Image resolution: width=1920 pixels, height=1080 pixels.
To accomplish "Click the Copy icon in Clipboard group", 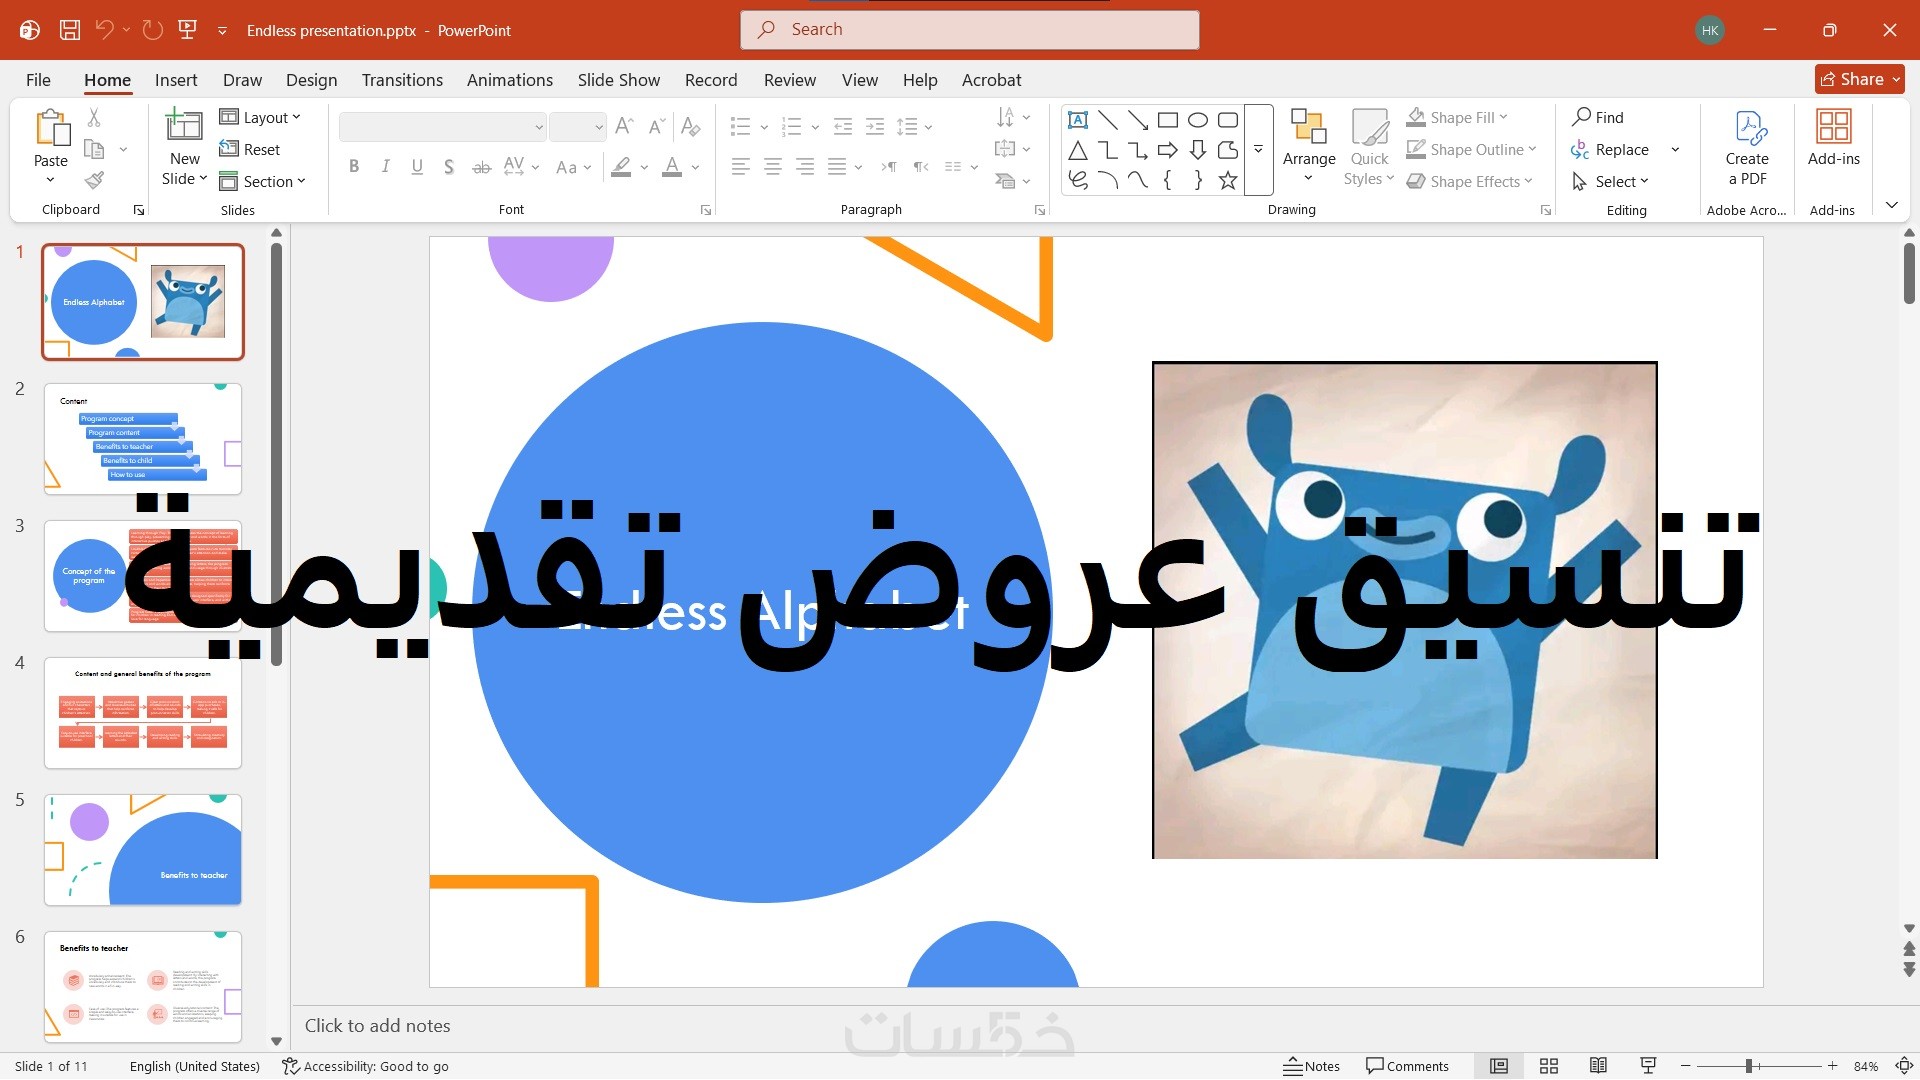I will (x=95, y=149).
